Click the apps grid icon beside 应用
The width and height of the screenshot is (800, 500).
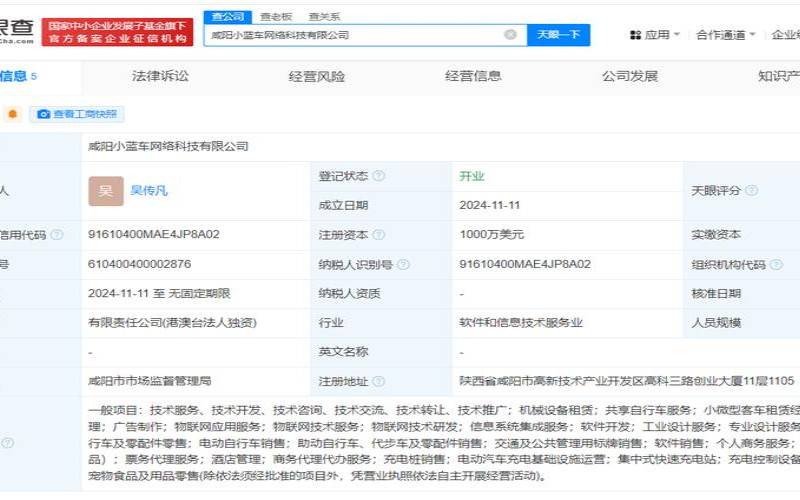point(635,35)
